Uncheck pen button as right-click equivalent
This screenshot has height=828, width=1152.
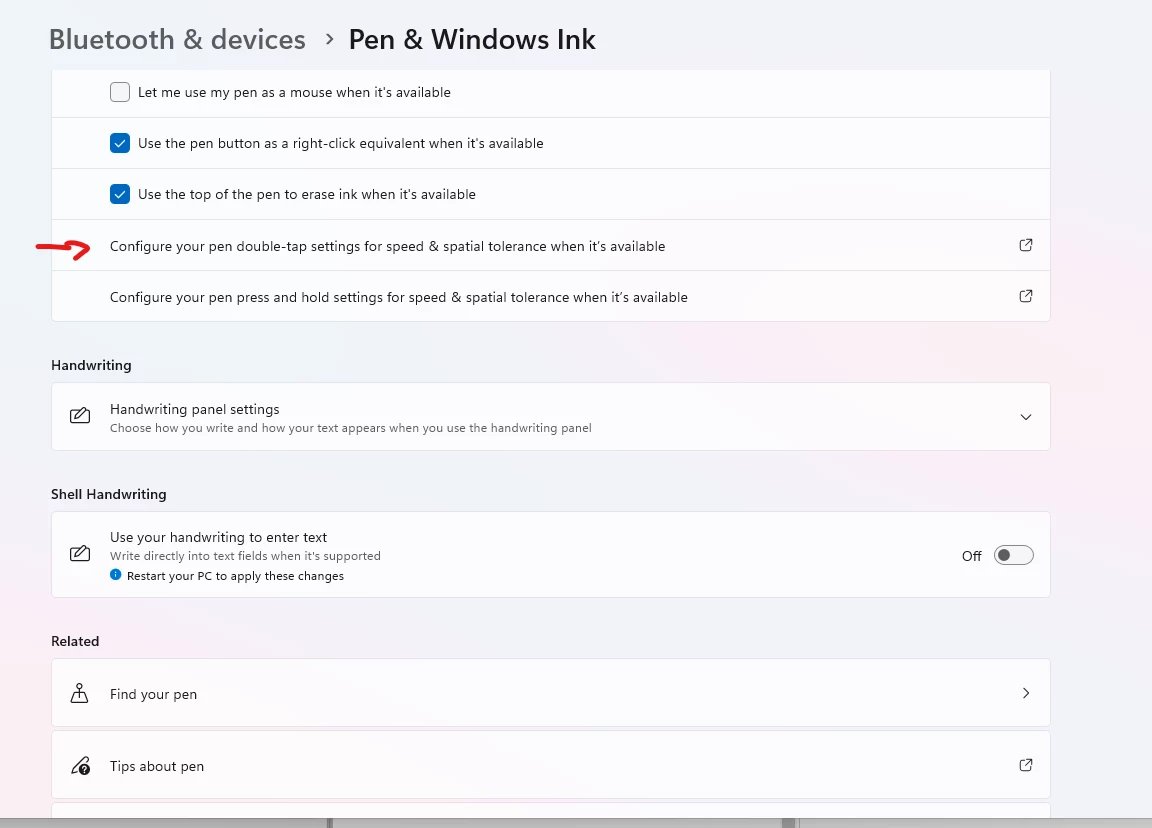click(x=120, y=143)
